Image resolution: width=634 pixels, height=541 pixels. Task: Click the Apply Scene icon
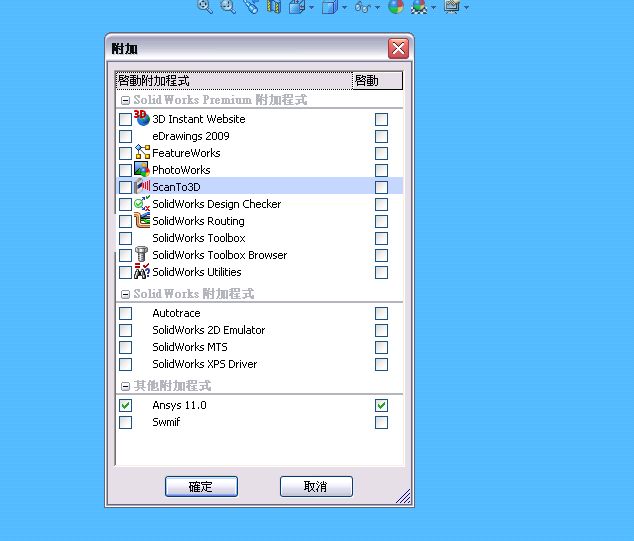(419, 6)
